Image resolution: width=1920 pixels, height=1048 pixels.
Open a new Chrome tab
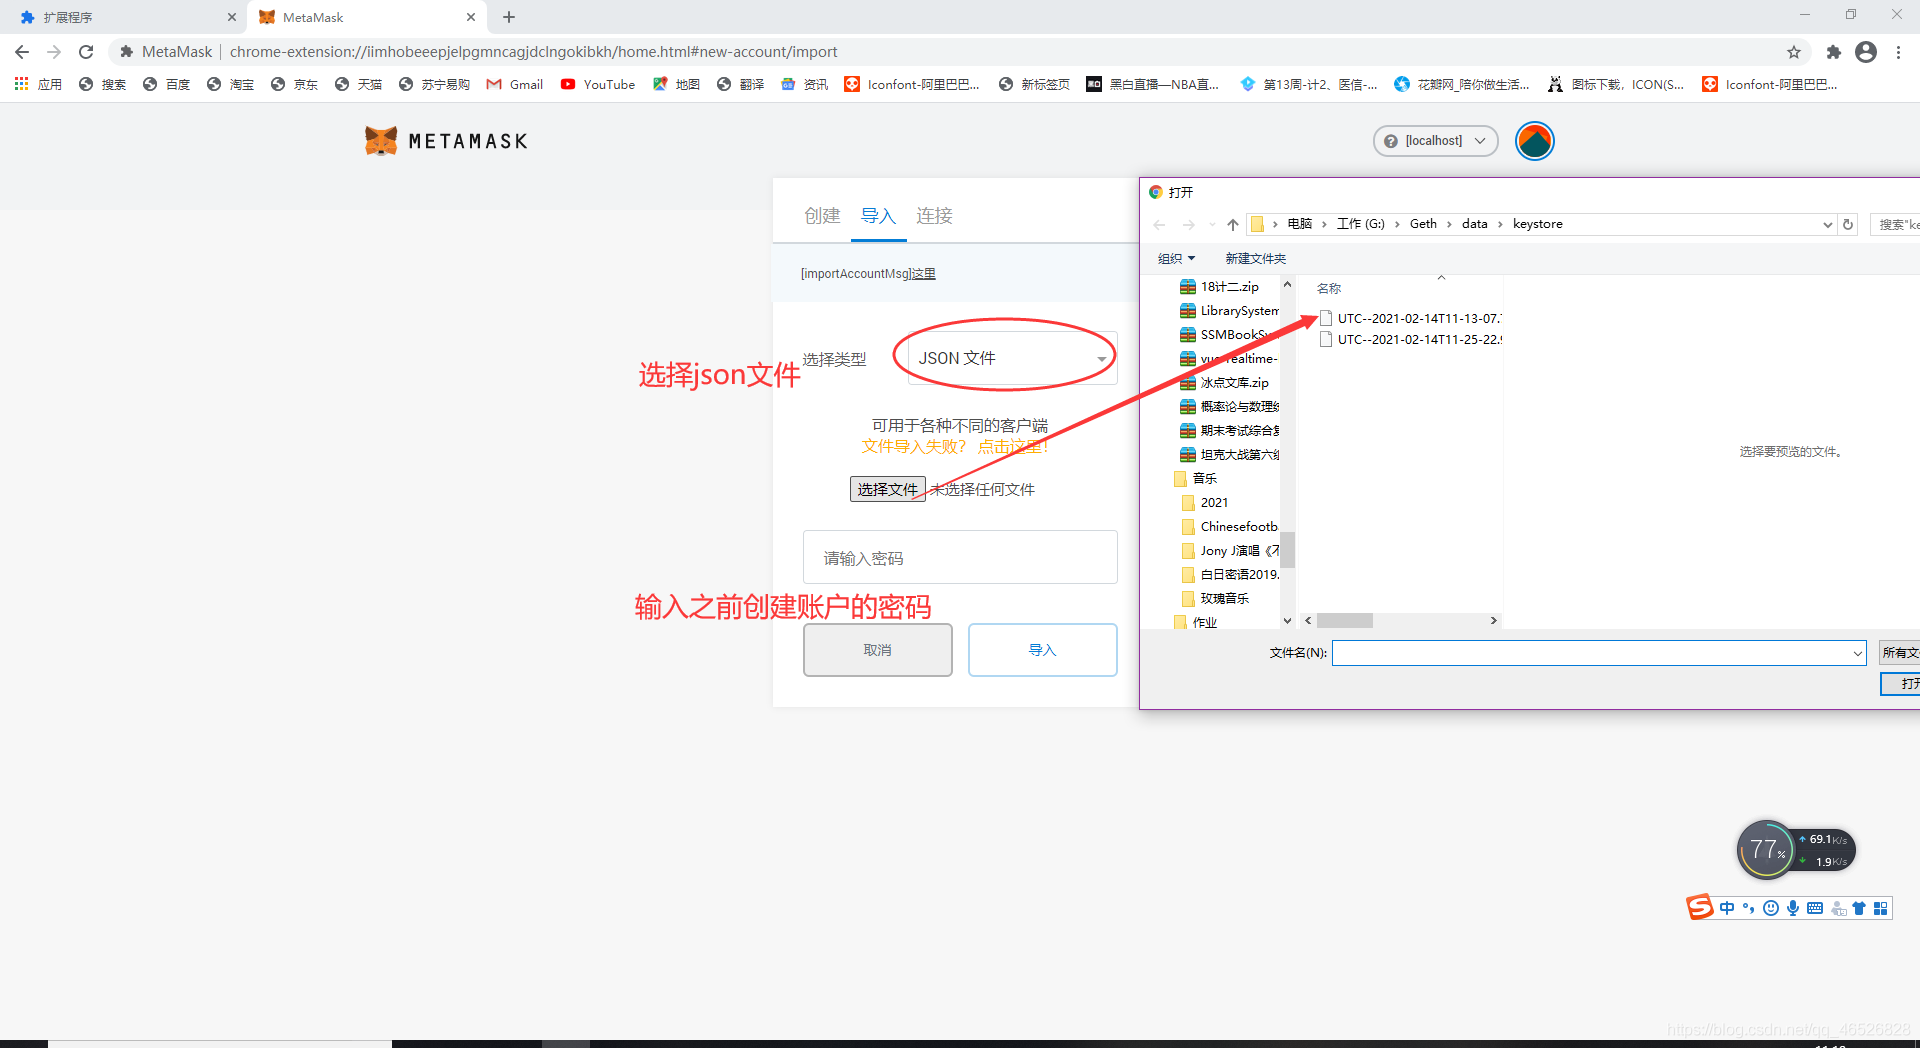509,17
